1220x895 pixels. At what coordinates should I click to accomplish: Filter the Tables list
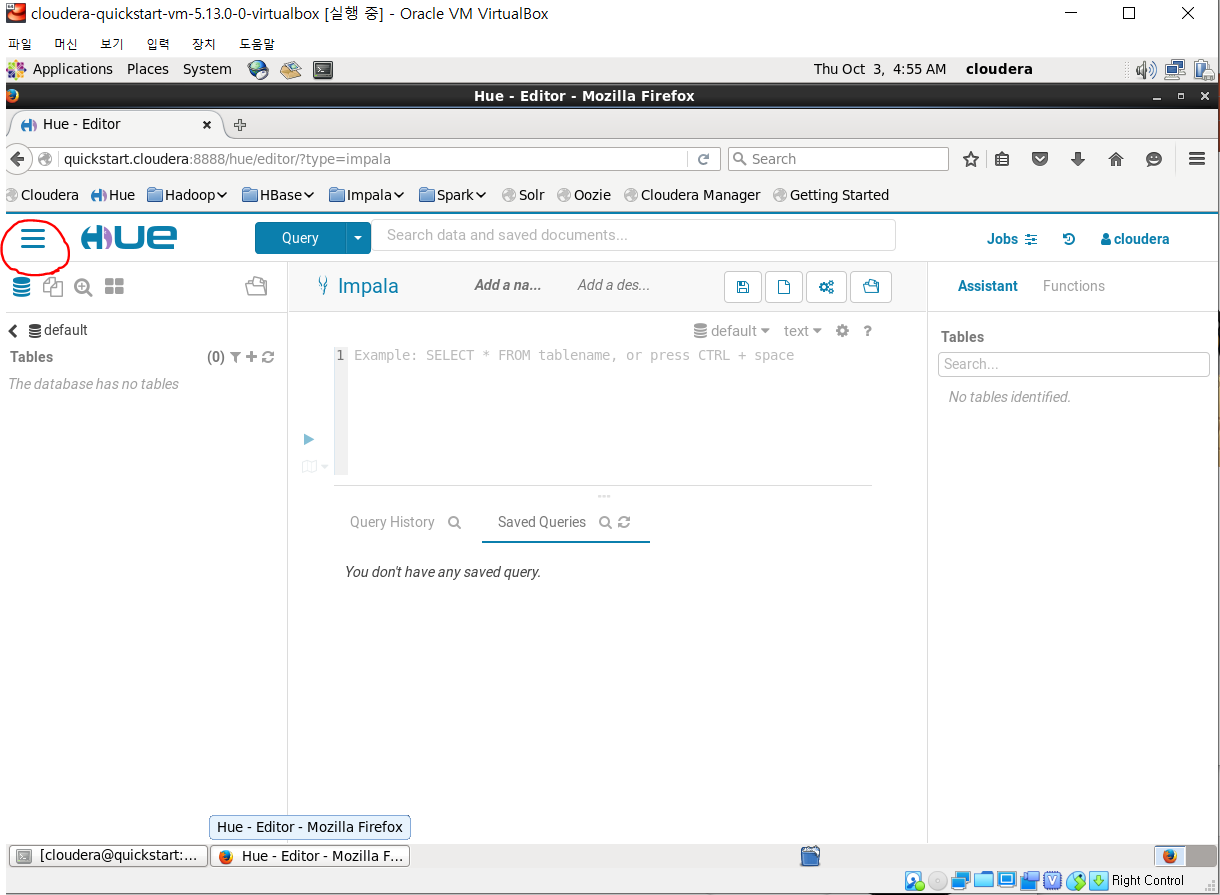coord(235,357)
